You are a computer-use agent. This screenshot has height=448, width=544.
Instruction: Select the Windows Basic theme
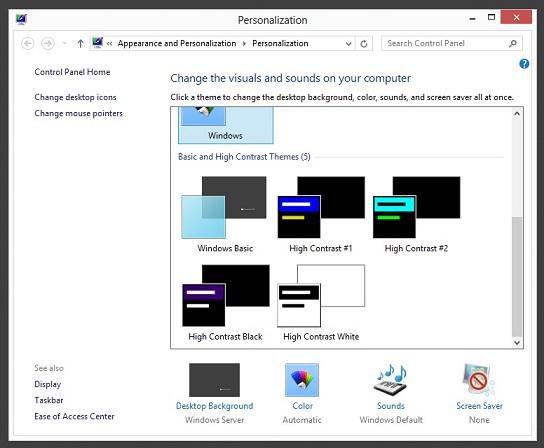click(225, 214)
